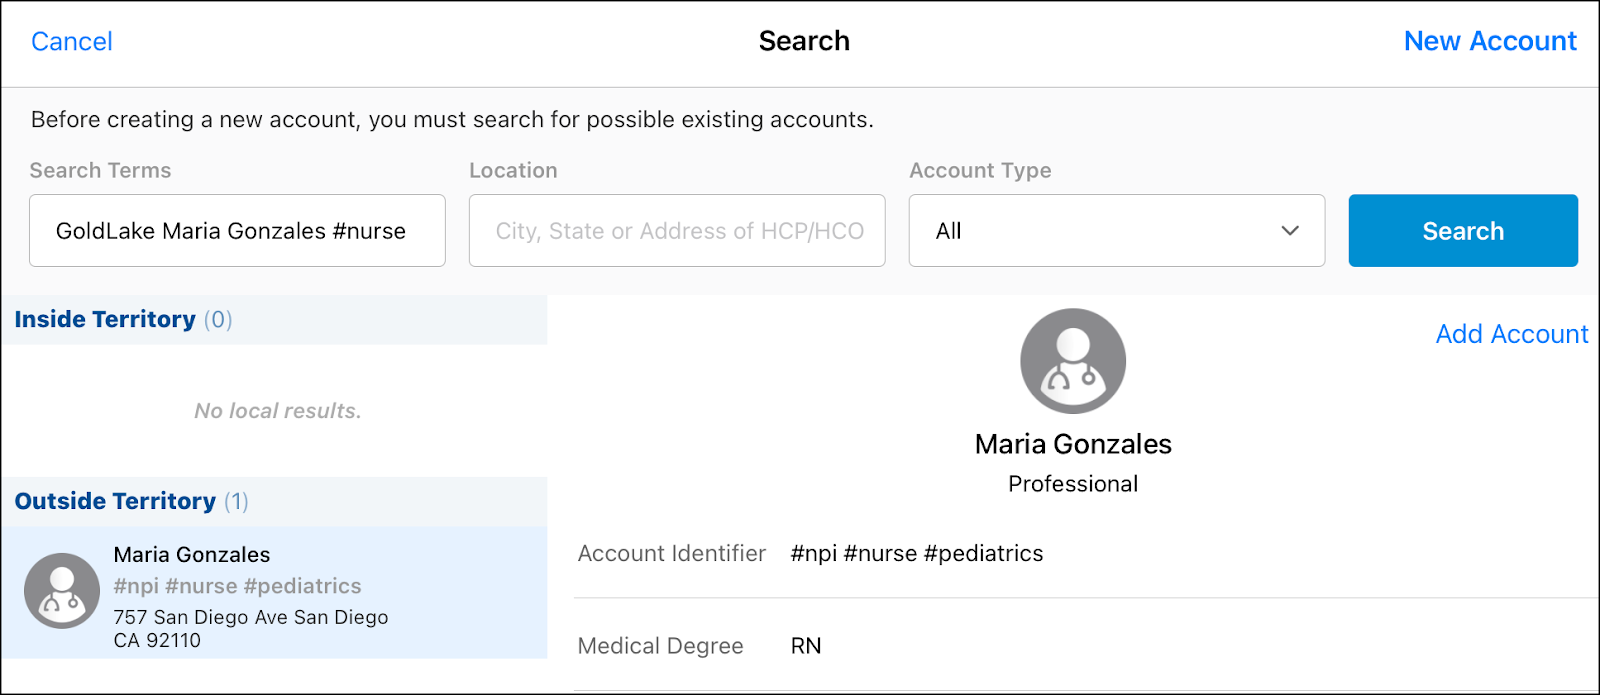Click the Professional label under the name
Viewport: 1600px width, 695px height.
point(1073,484)
